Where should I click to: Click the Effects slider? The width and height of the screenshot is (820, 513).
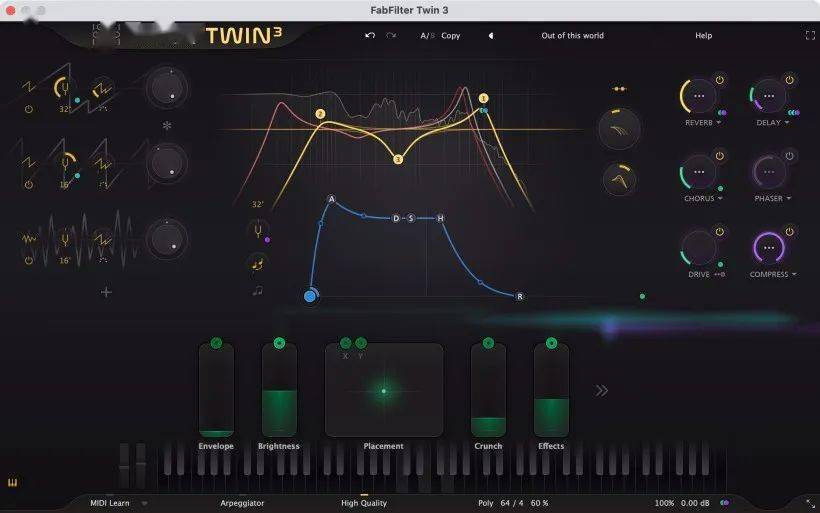click(x=551, y=390)
